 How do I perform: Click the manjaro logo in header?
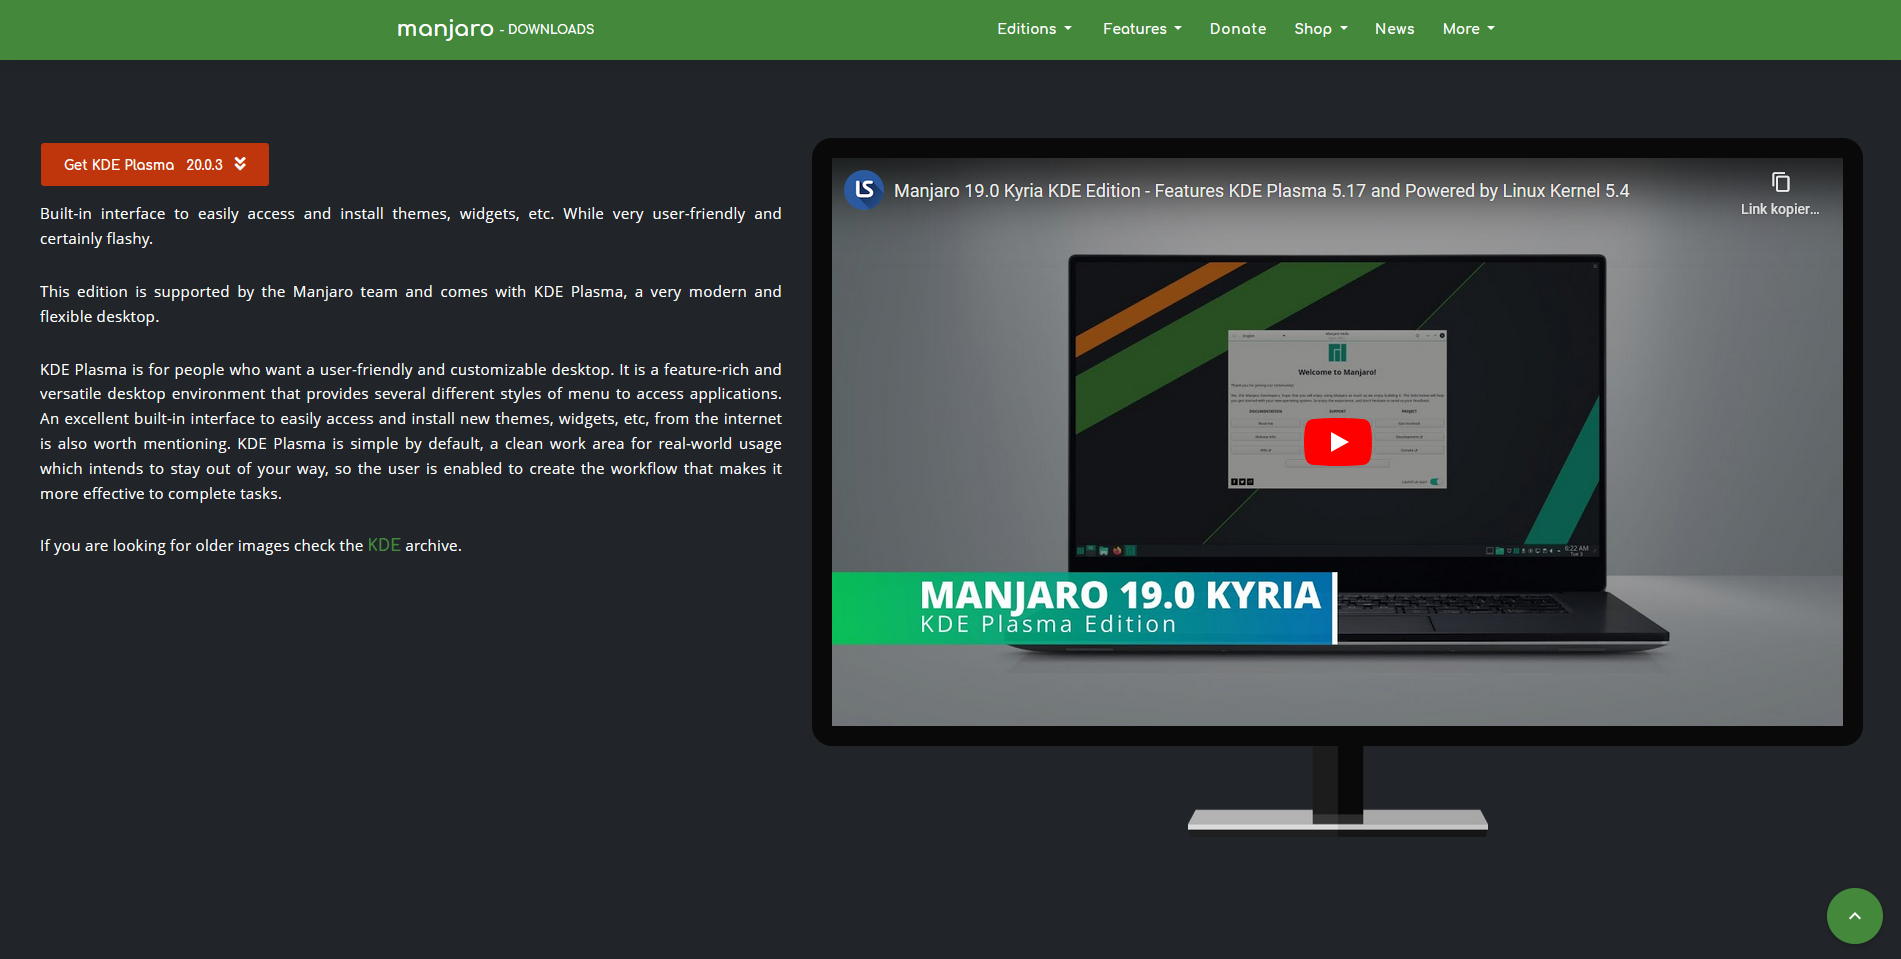click(445, 29)
